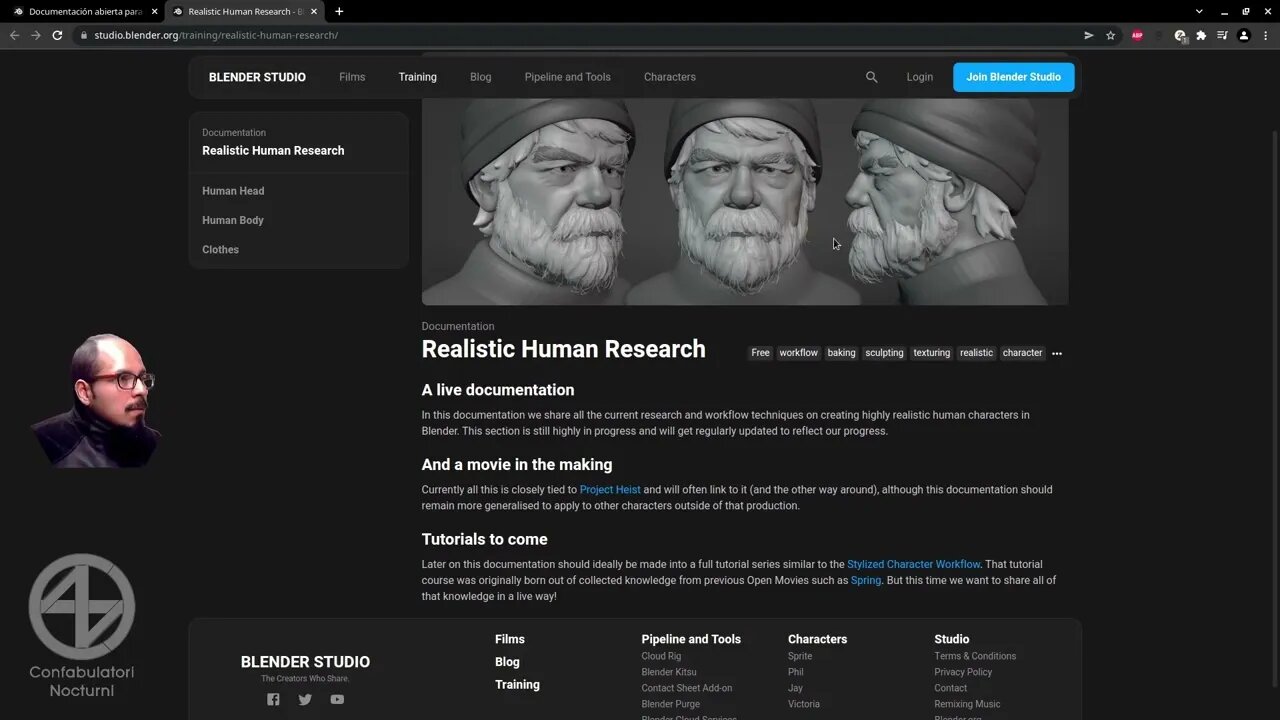Open the Training menu in navbar
The height and width of the screenshot is (720, 1280).
417,77
